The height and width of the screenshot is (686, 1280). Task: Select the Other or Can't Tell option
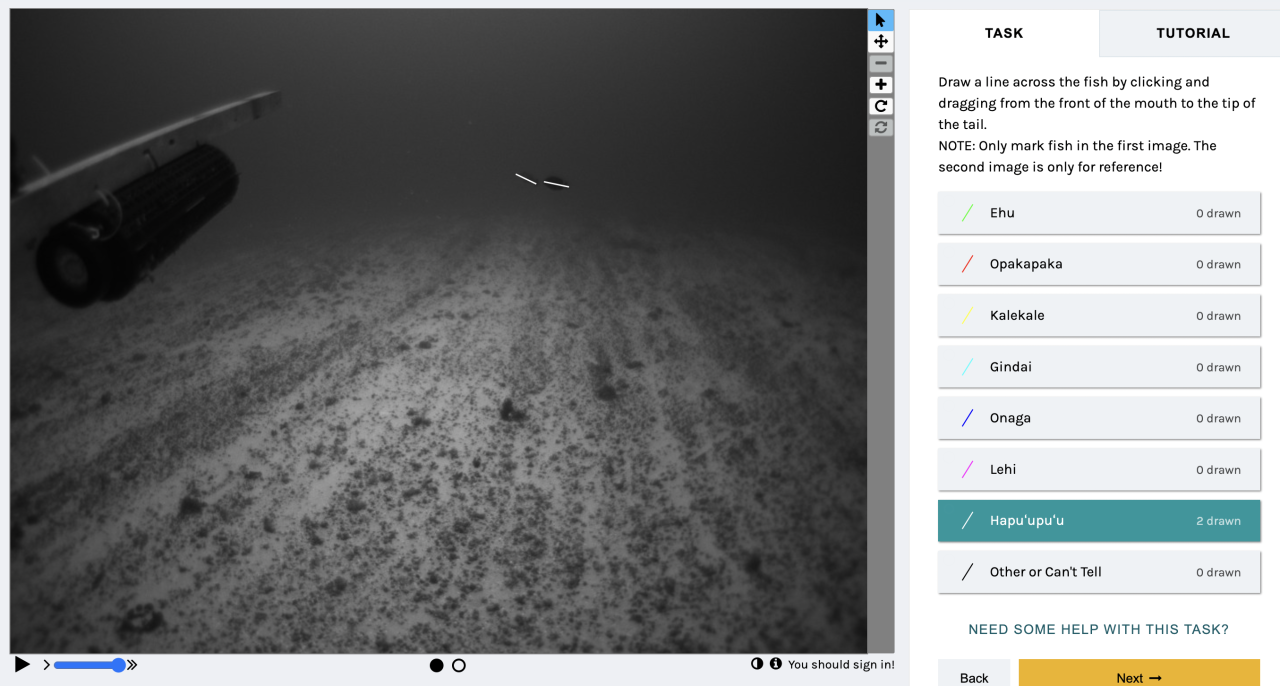1099,572
